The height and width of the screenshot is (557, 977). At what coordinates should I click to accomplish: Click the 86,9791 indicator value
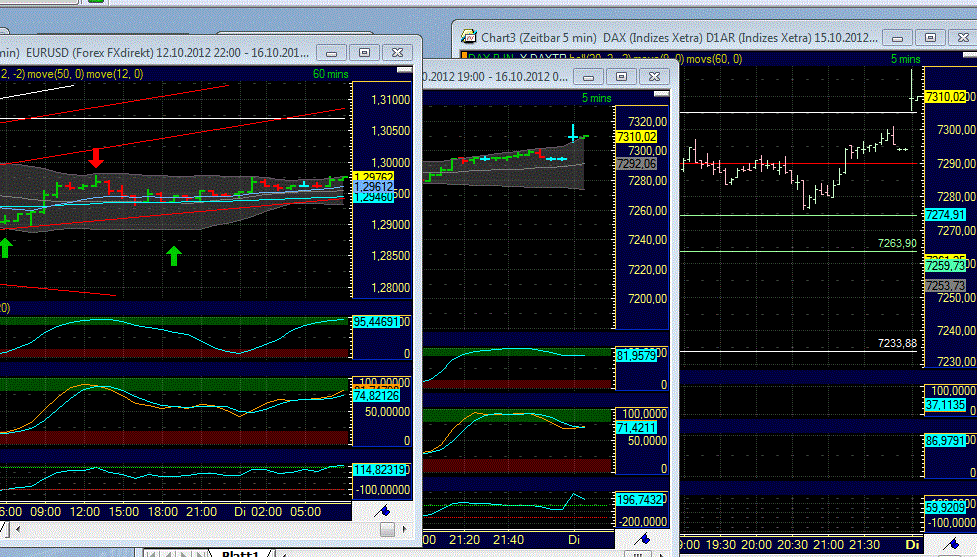coord(945,440)
